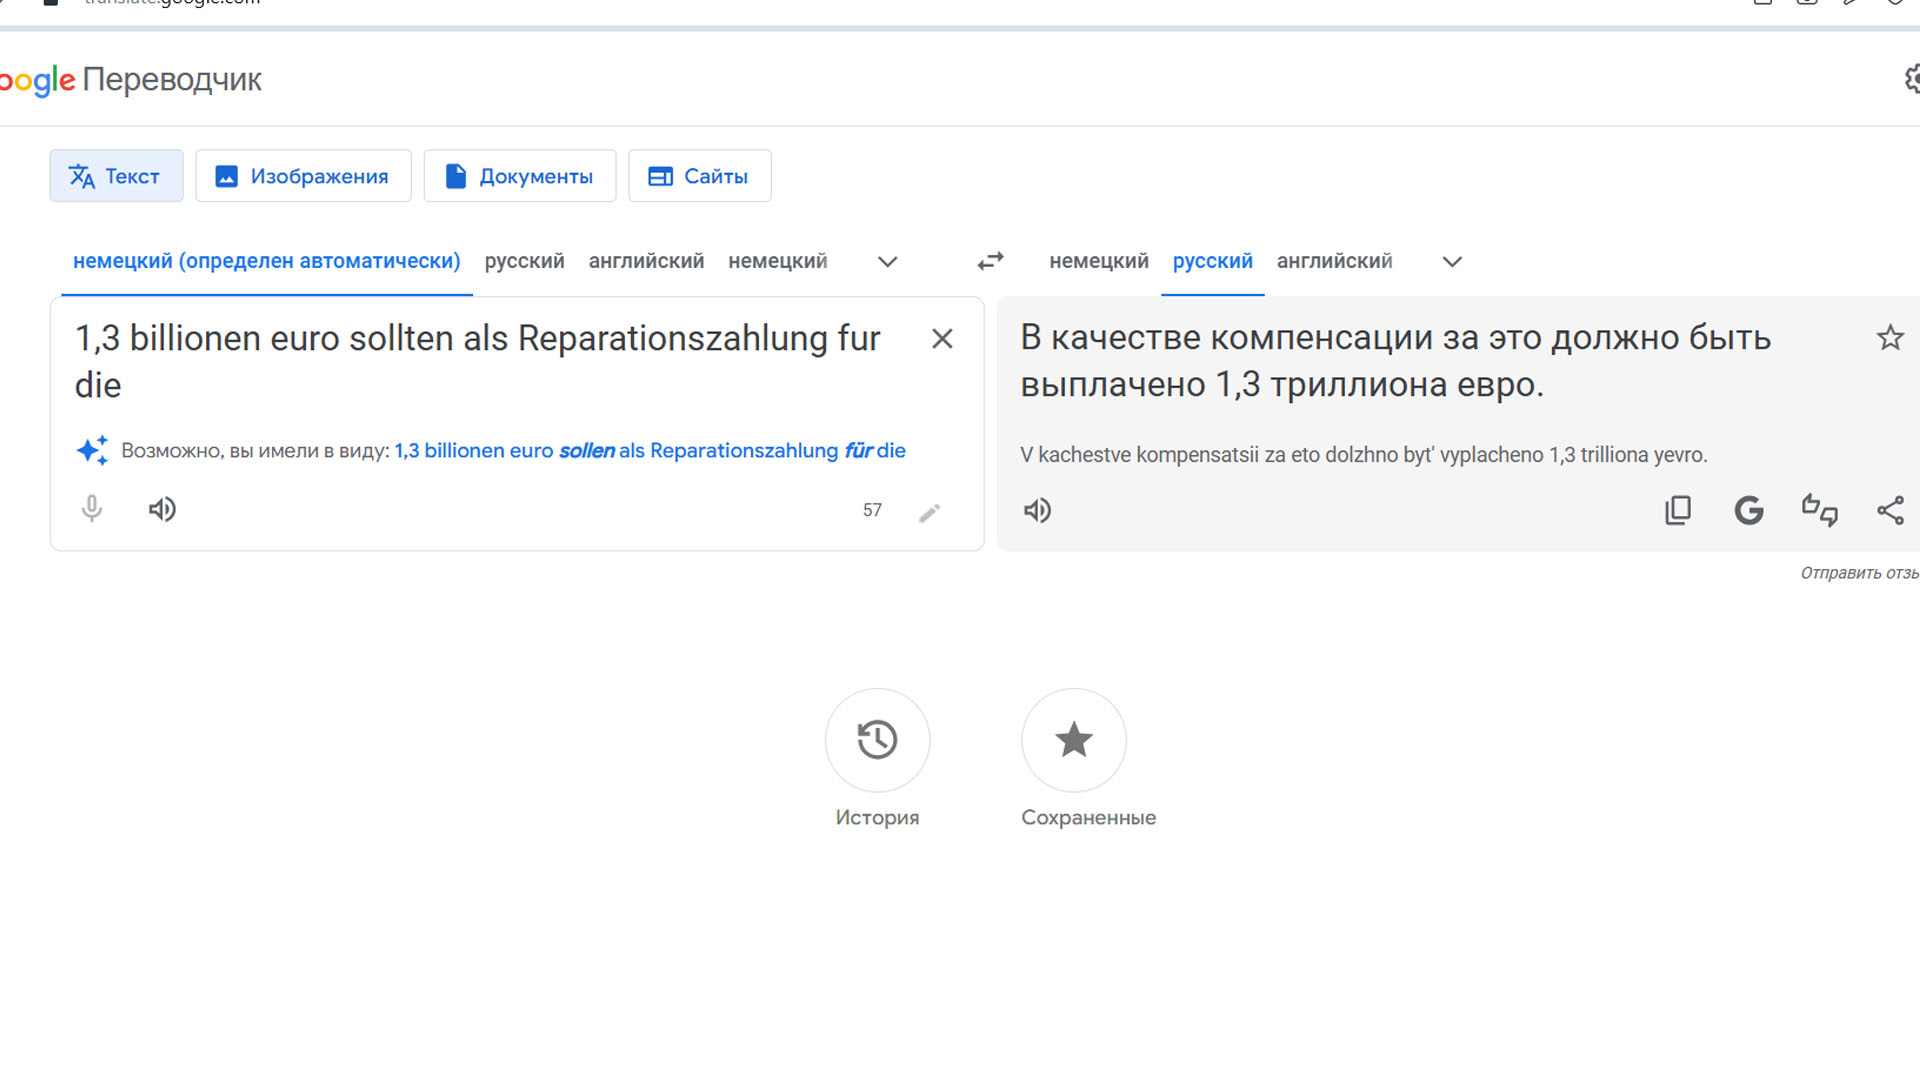The height and width of the screenshot is (1080, 1920).
Task: Click the sparkle suggestion icon
Action: click(92, 450)
